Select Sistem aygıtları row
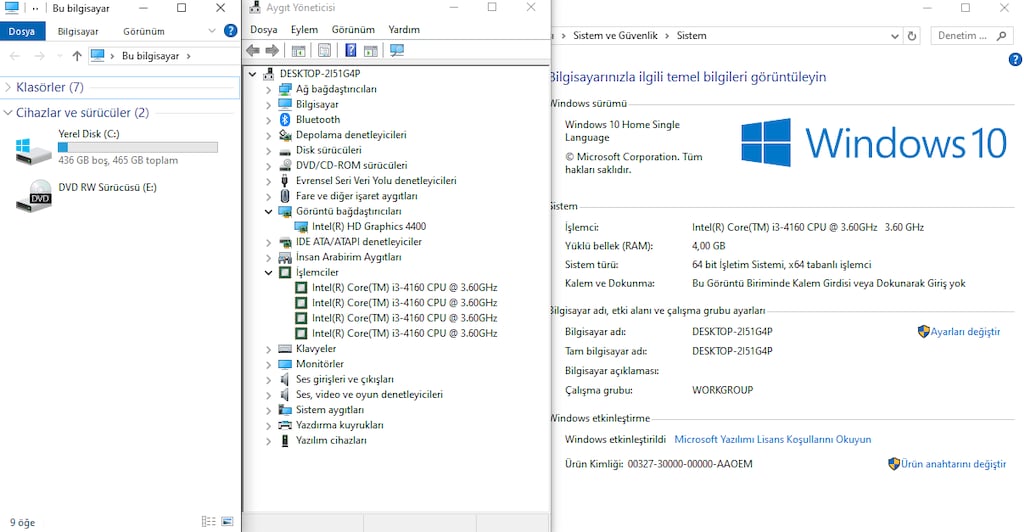 (330, 410)
